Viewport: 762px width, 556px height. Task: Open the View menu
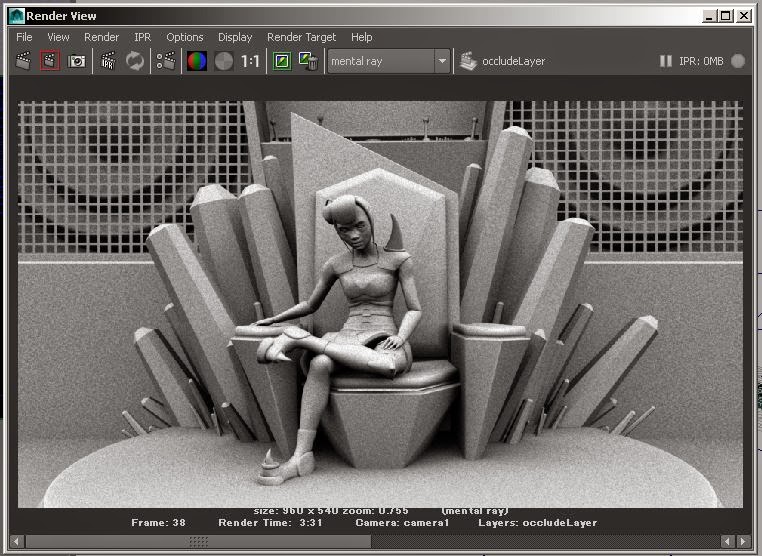click(x=58, y=37)
